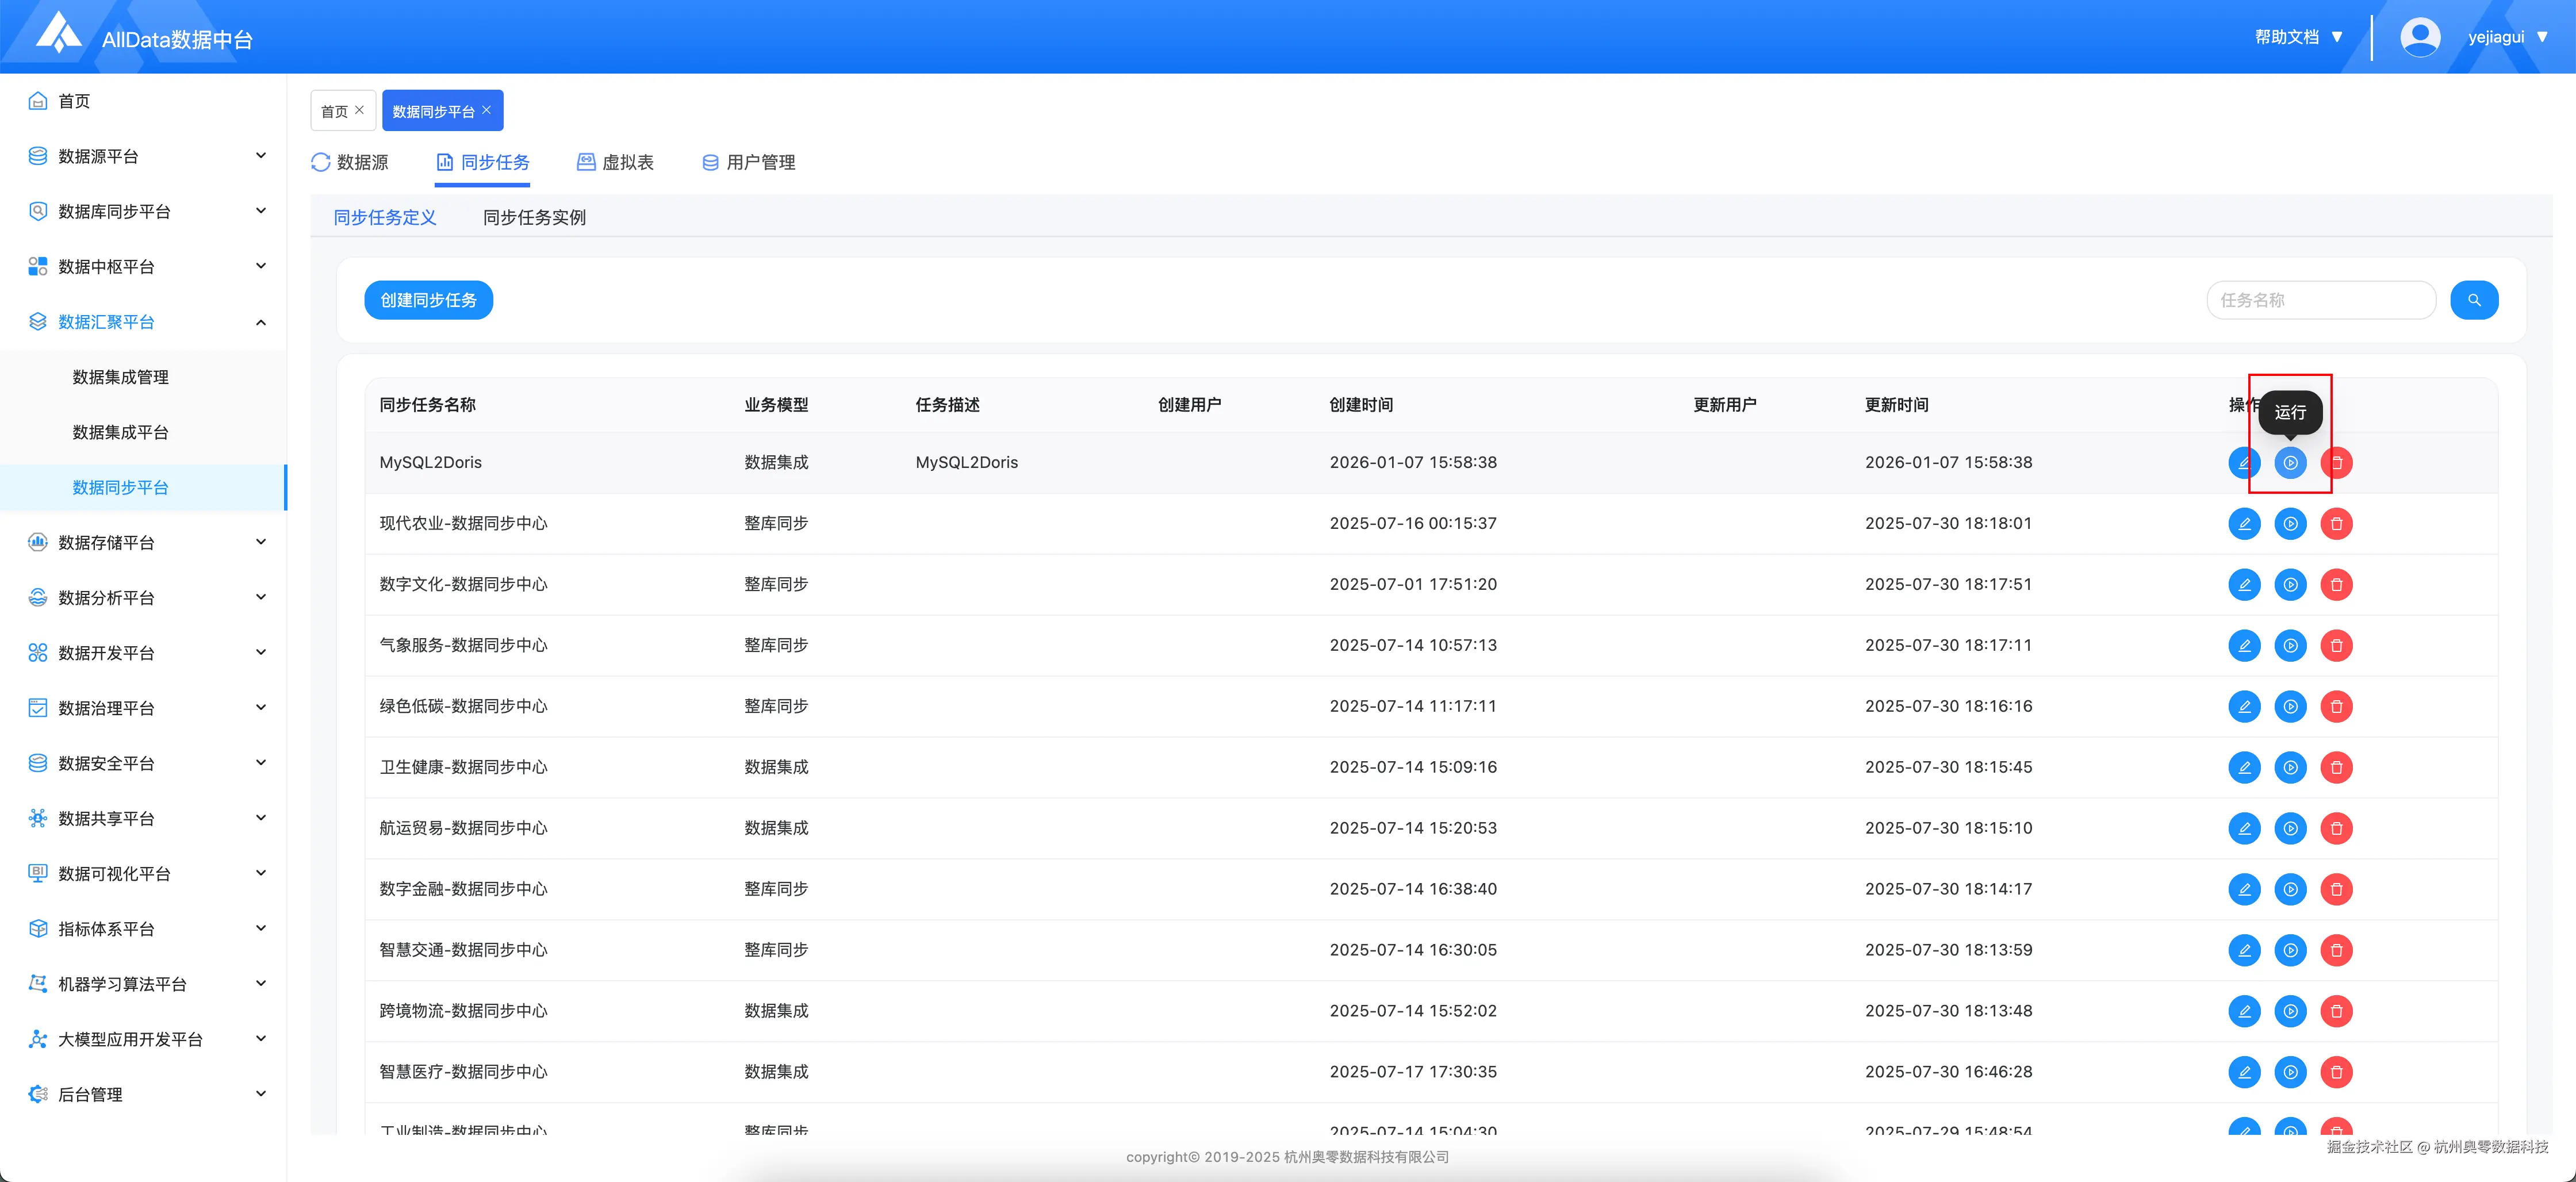Image resolution: width=2576 pixels, height=1182 pixels.
Task: Click the 任务名称 search input field
Action: pos(2320,299)
